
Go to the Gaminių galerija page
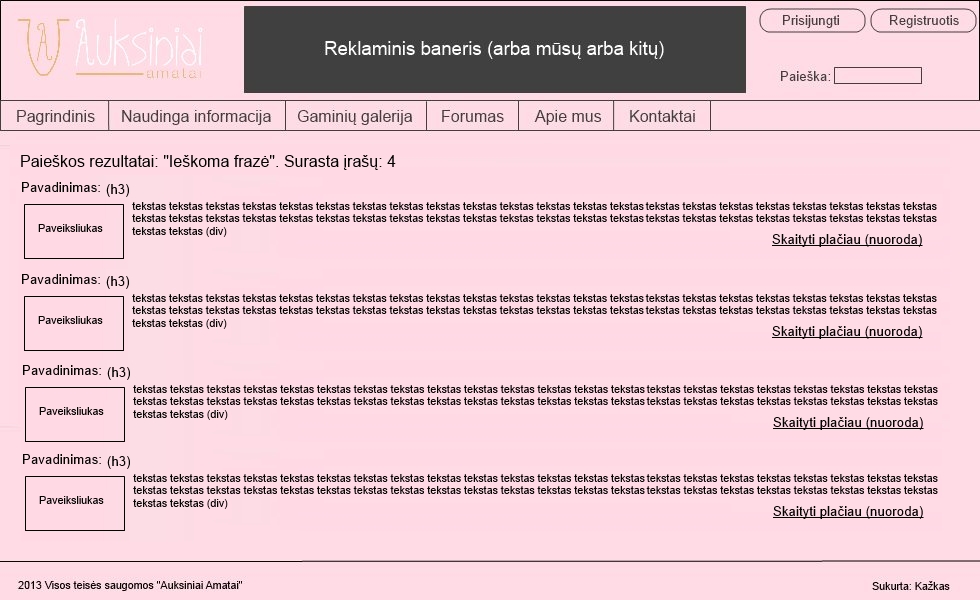click(355, 116)
